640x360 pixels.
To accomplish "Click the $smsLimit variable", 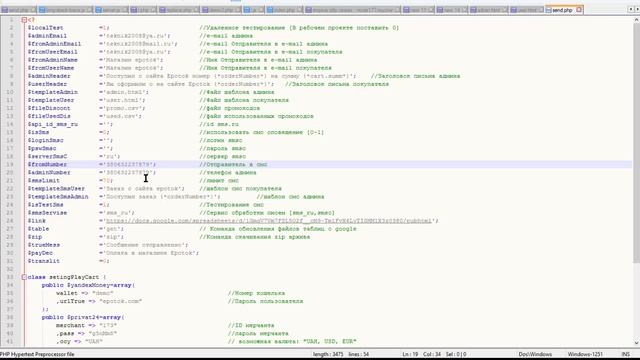I will point(44,180).
